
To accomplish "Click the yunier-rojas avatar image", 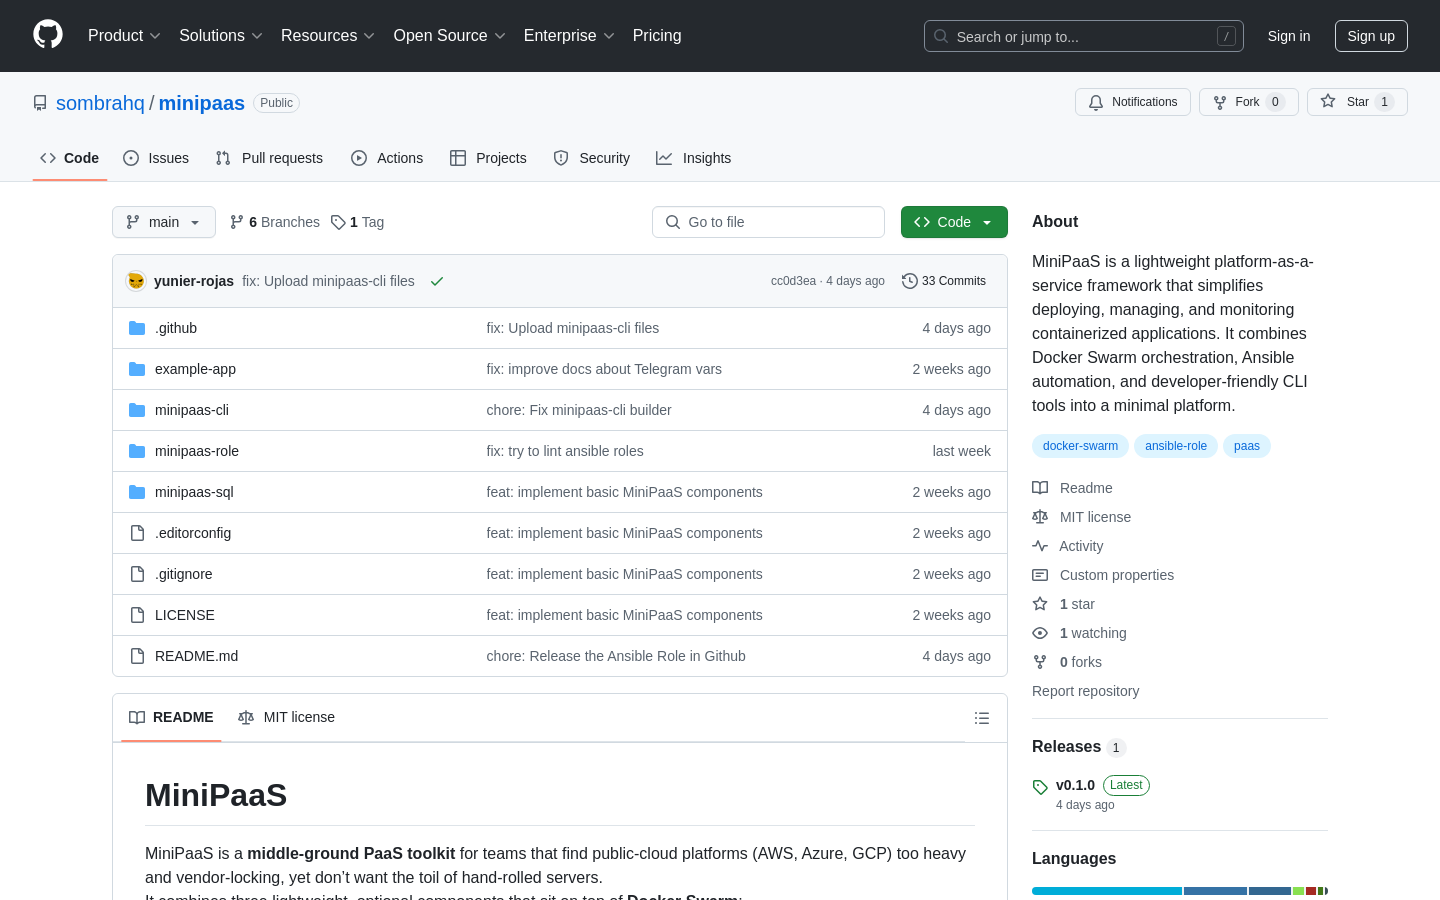I will pos(136,281).
